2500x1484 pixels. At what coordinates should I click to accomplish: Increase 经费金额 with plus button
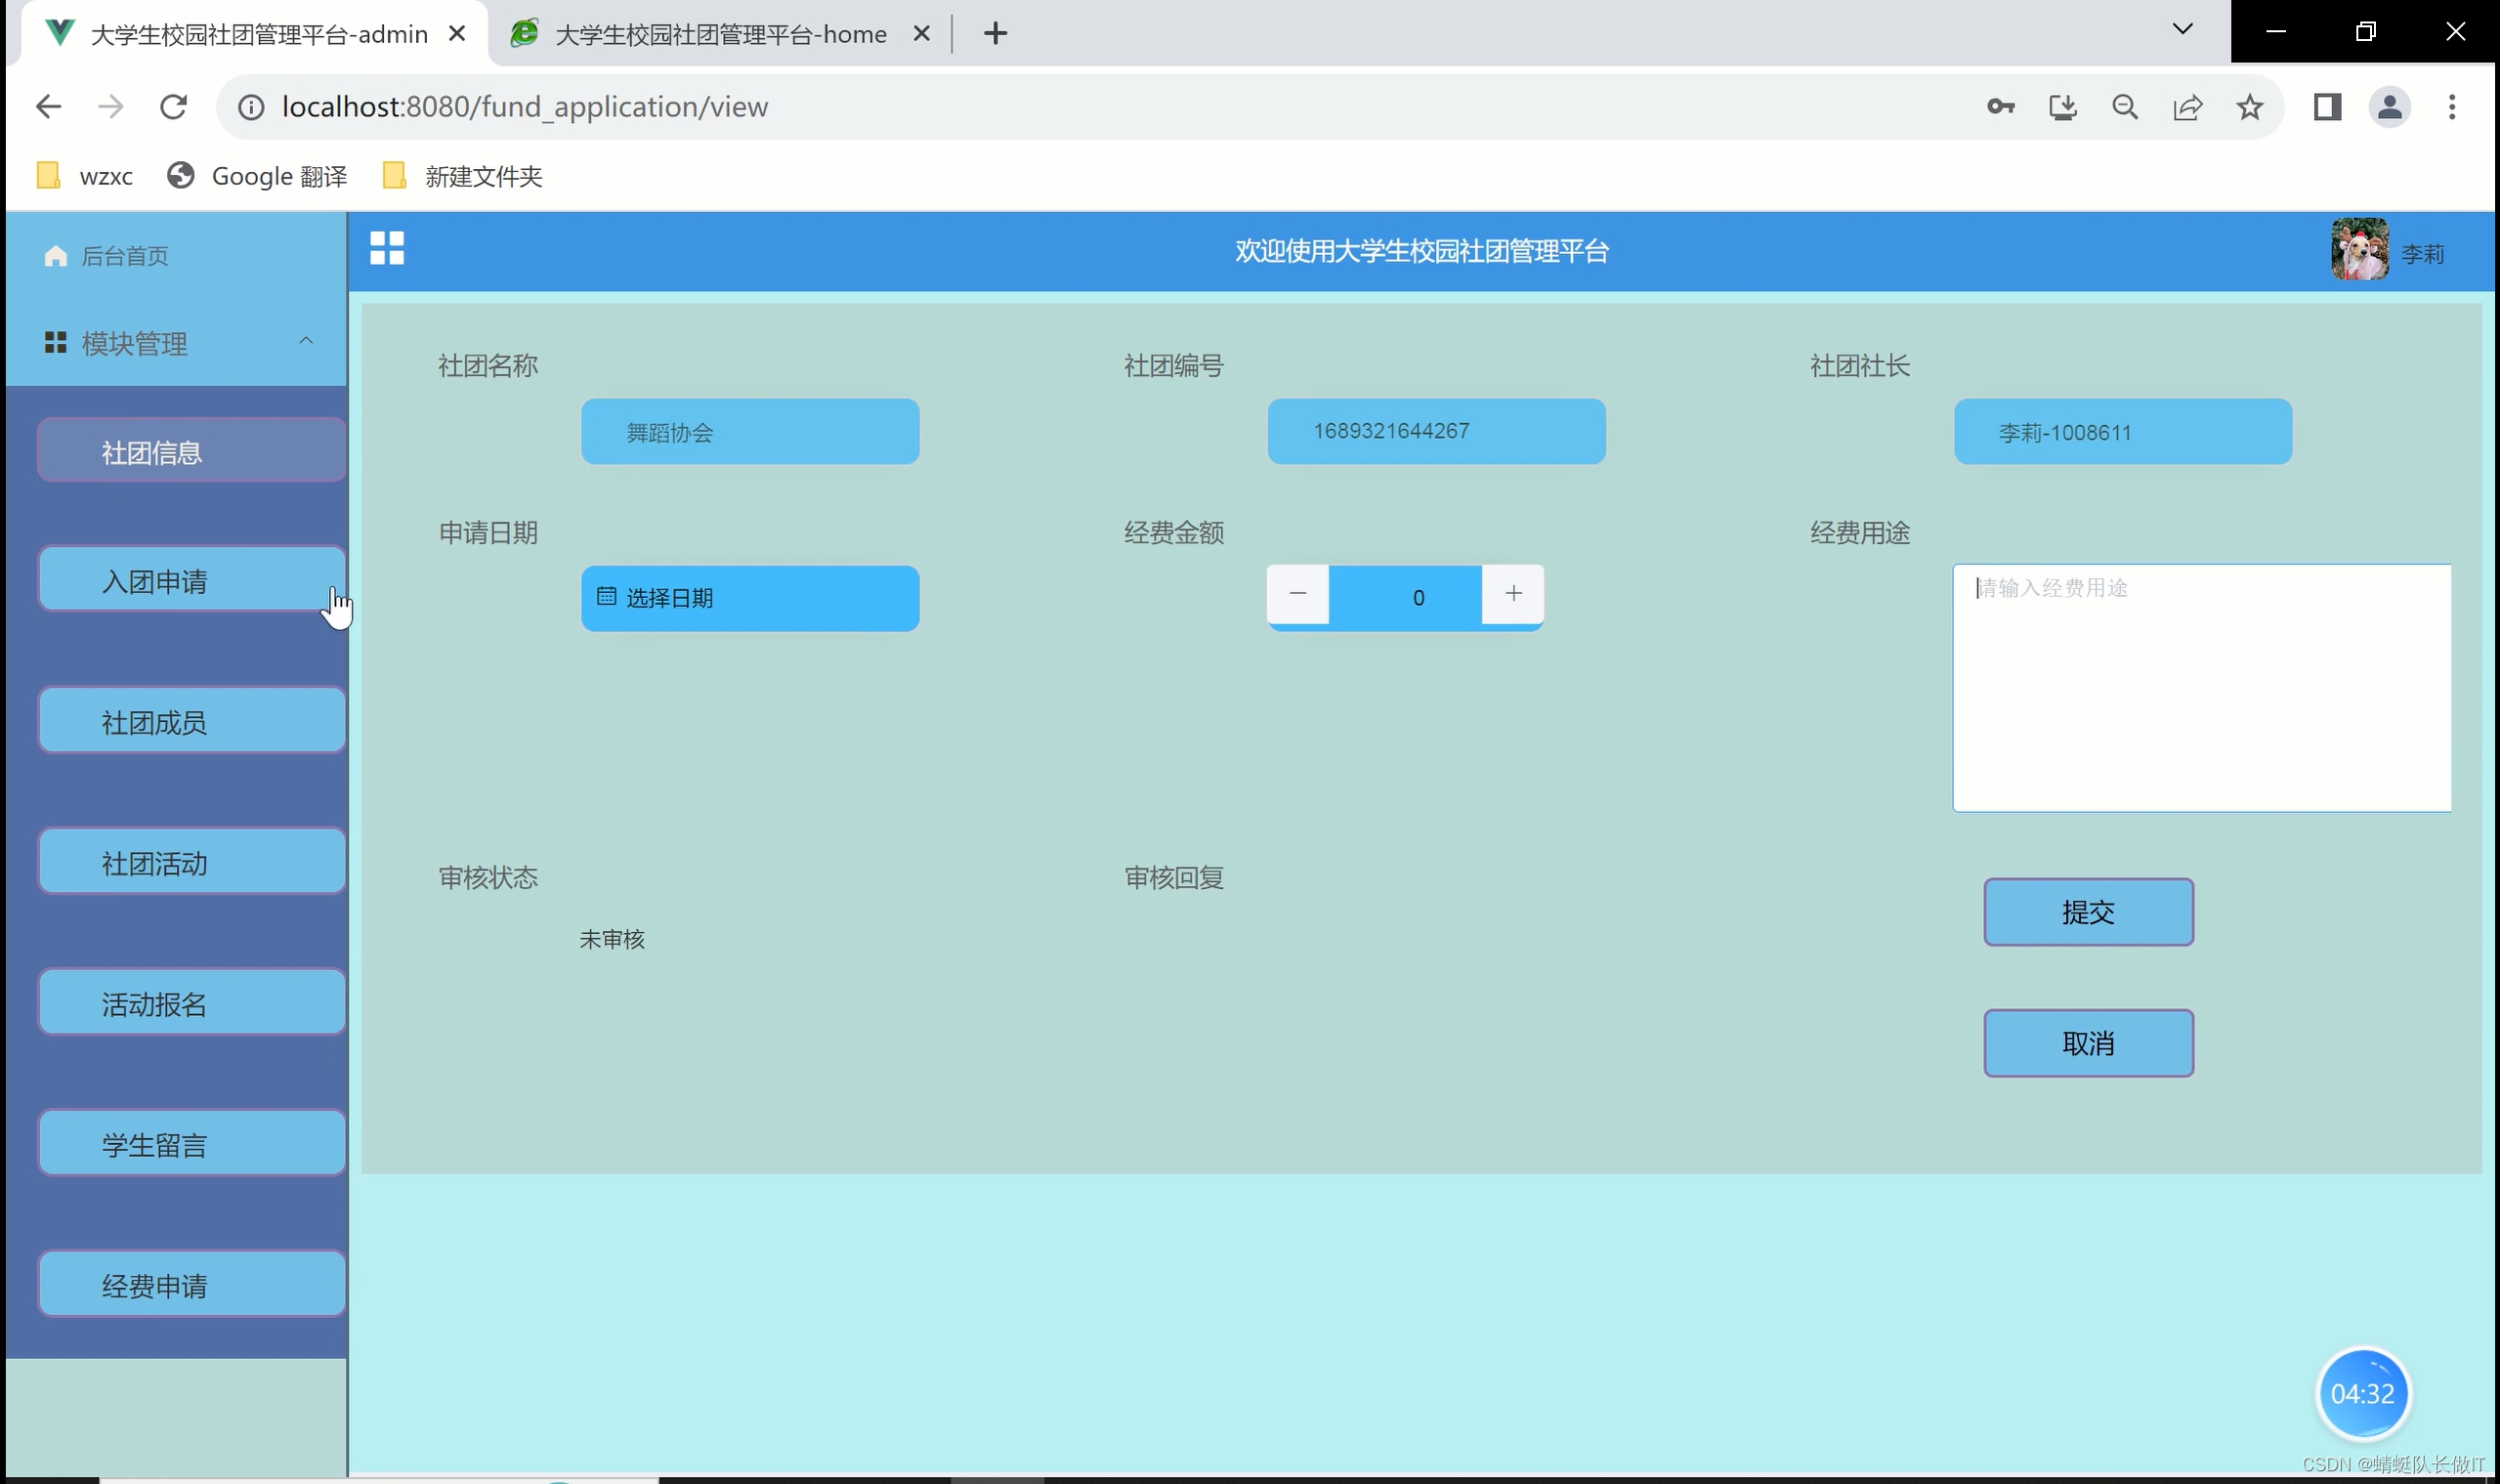click(1513, 594)
